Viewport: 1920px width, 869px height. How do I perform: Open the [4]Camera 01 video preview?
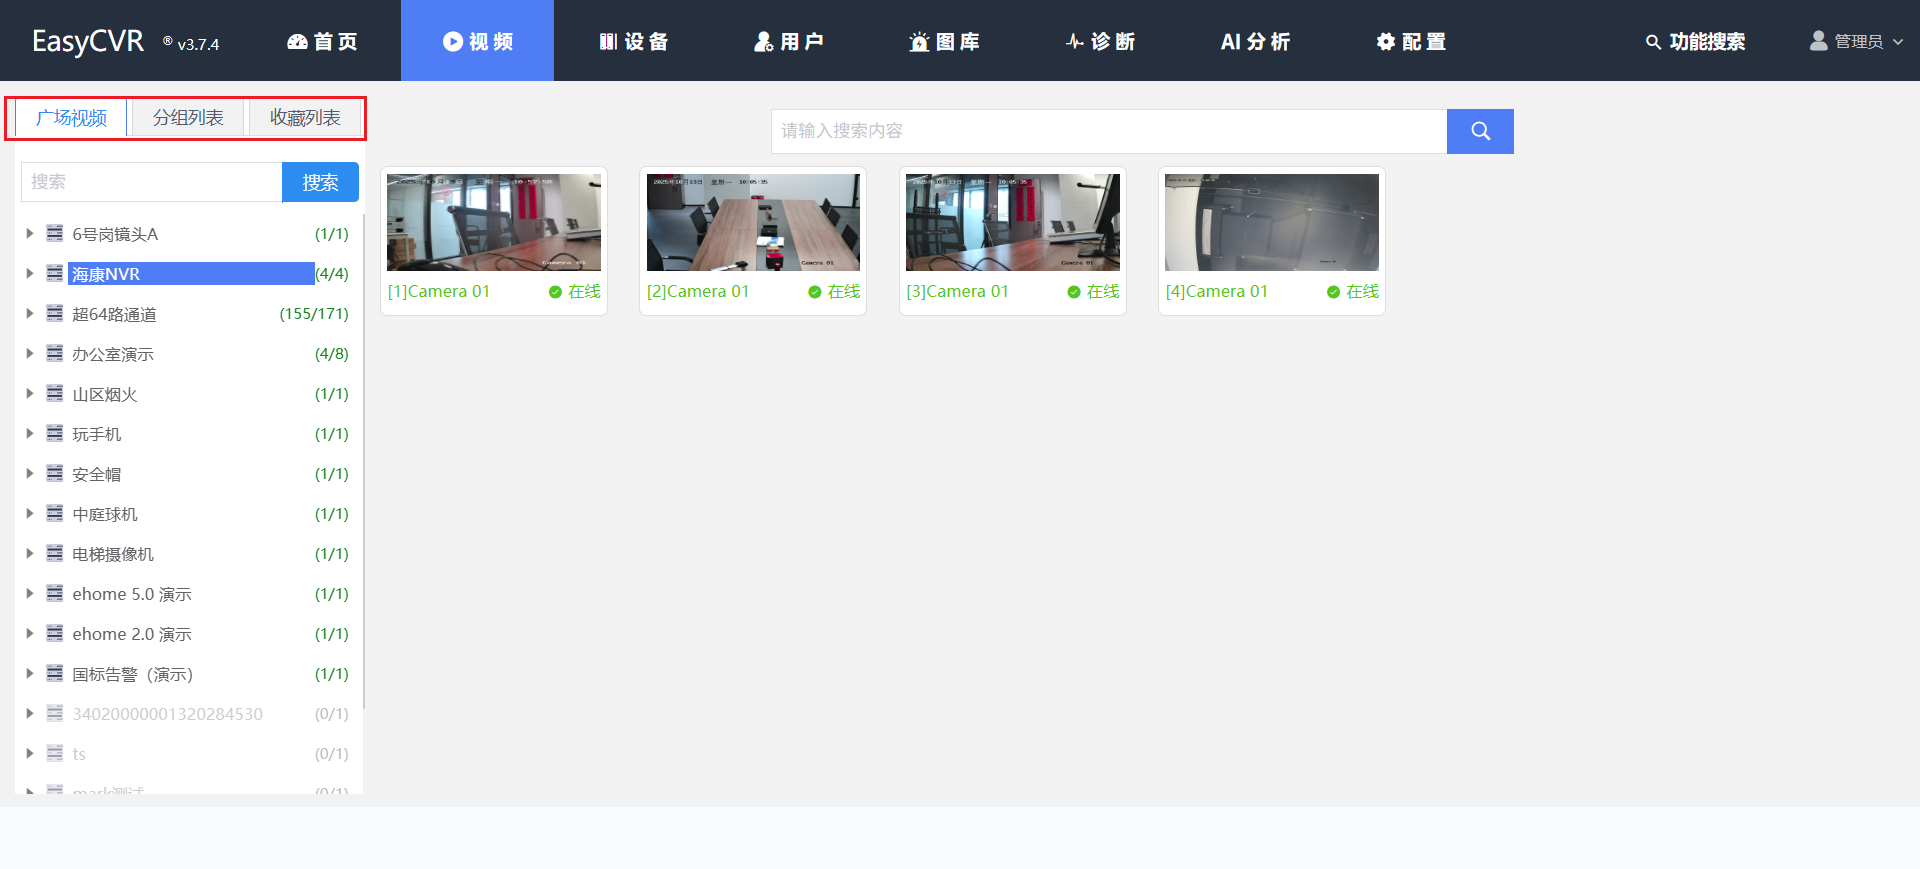(x=1271, y=222)
